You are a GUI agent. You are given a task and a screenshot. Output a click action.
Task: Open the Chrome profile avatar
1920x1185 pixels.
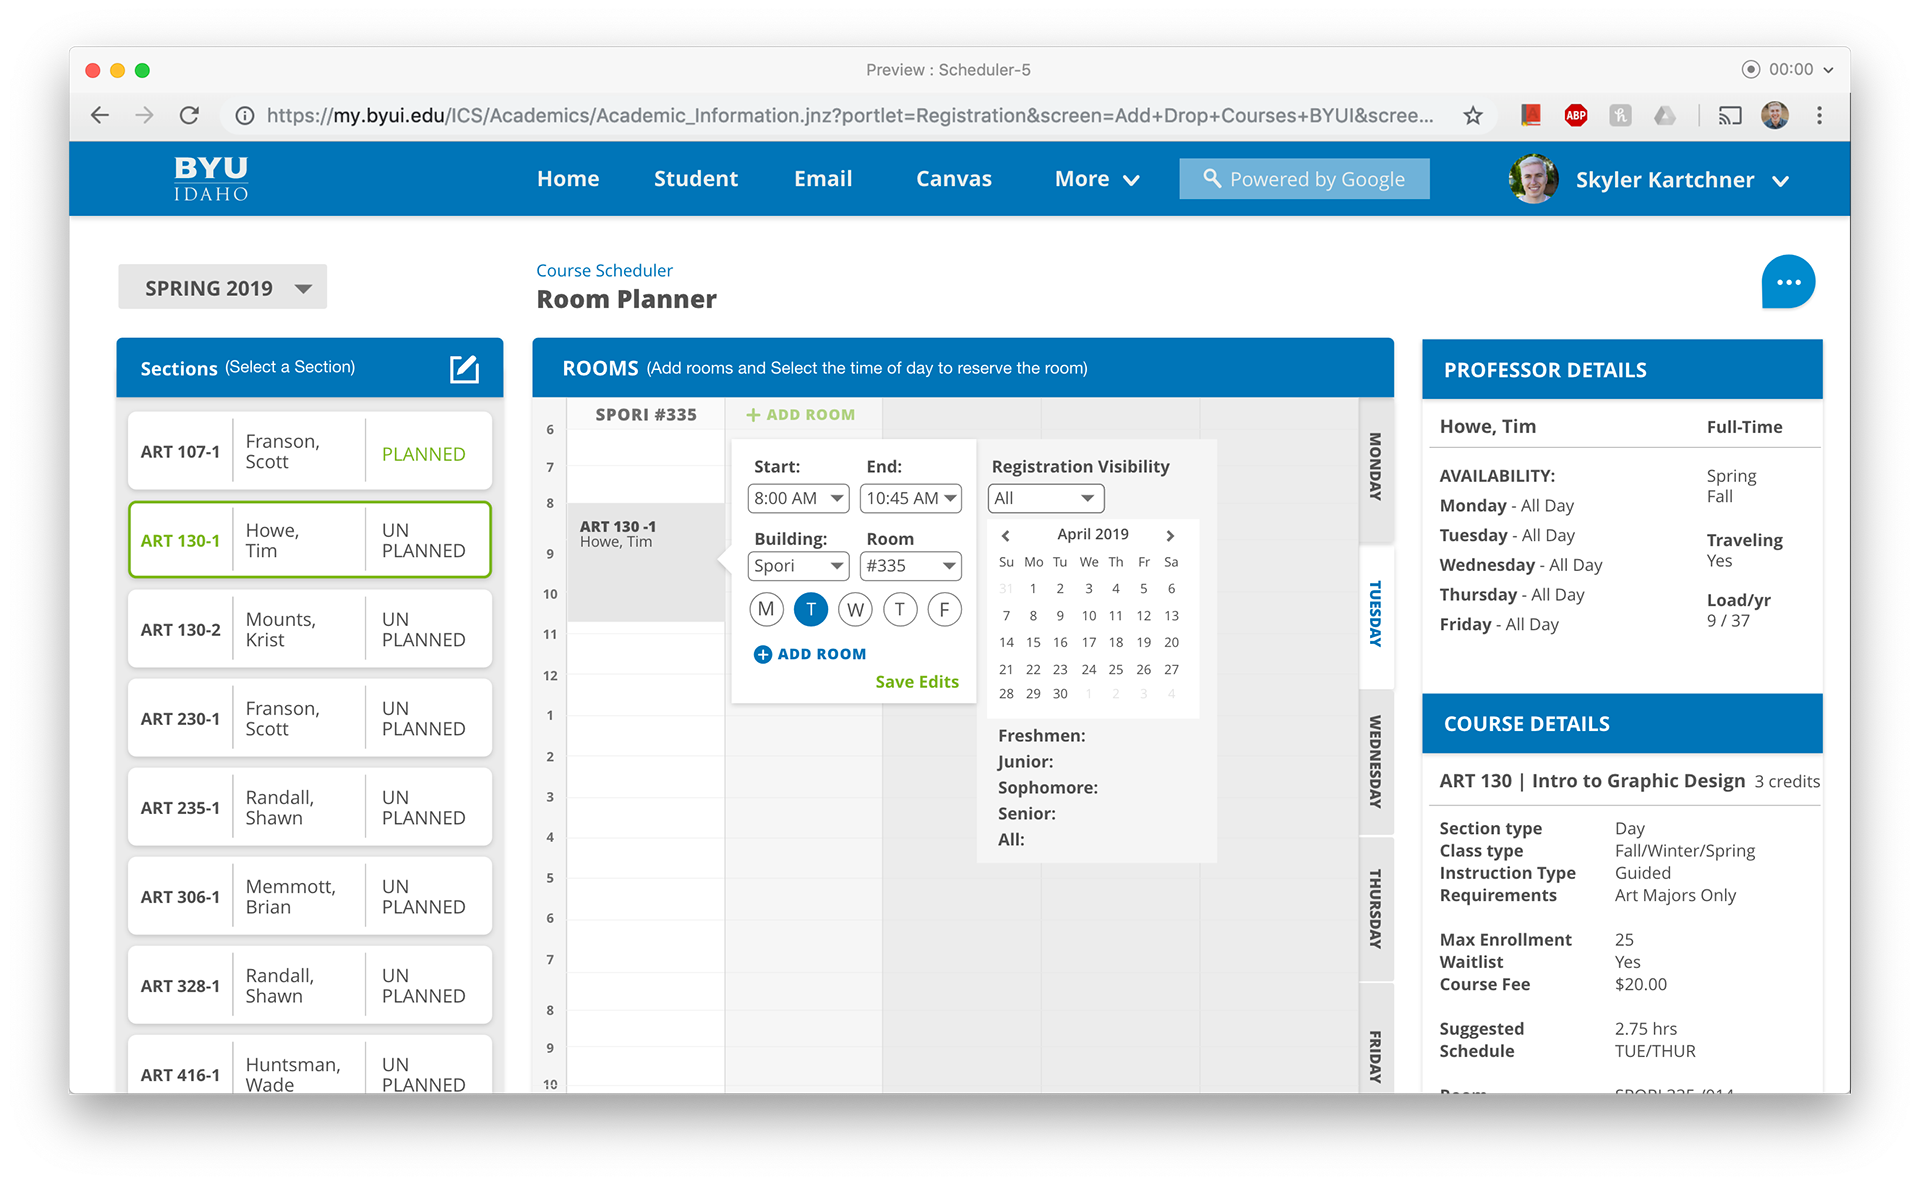(1775, 115)
